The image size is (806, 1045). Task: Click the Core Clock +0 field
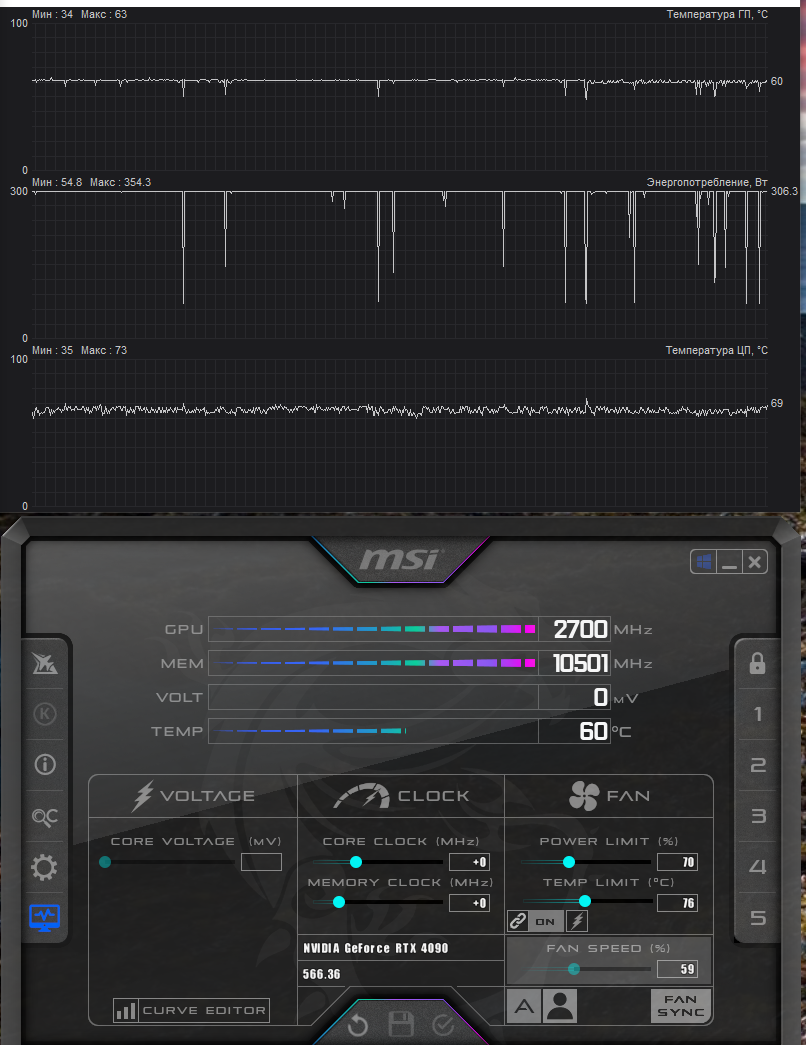pyautogui.click(x=469, y=862)
